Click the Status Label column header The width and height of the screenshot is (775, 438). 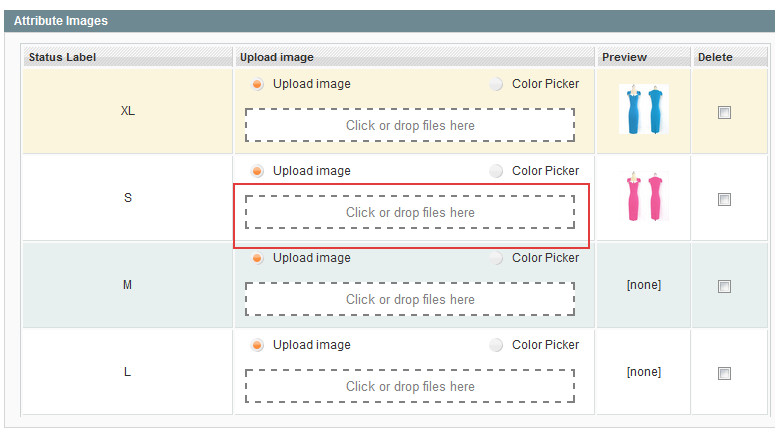[x=63, y=57]
